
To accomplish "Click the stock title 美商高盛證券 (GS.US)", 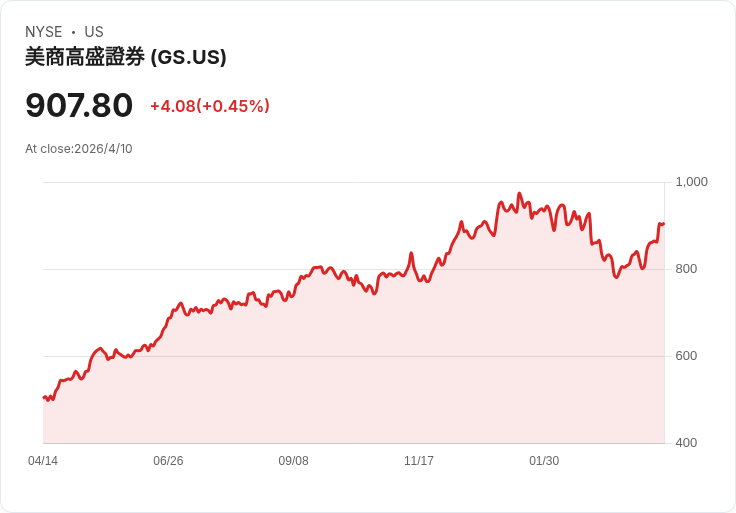I will [126, 58].
